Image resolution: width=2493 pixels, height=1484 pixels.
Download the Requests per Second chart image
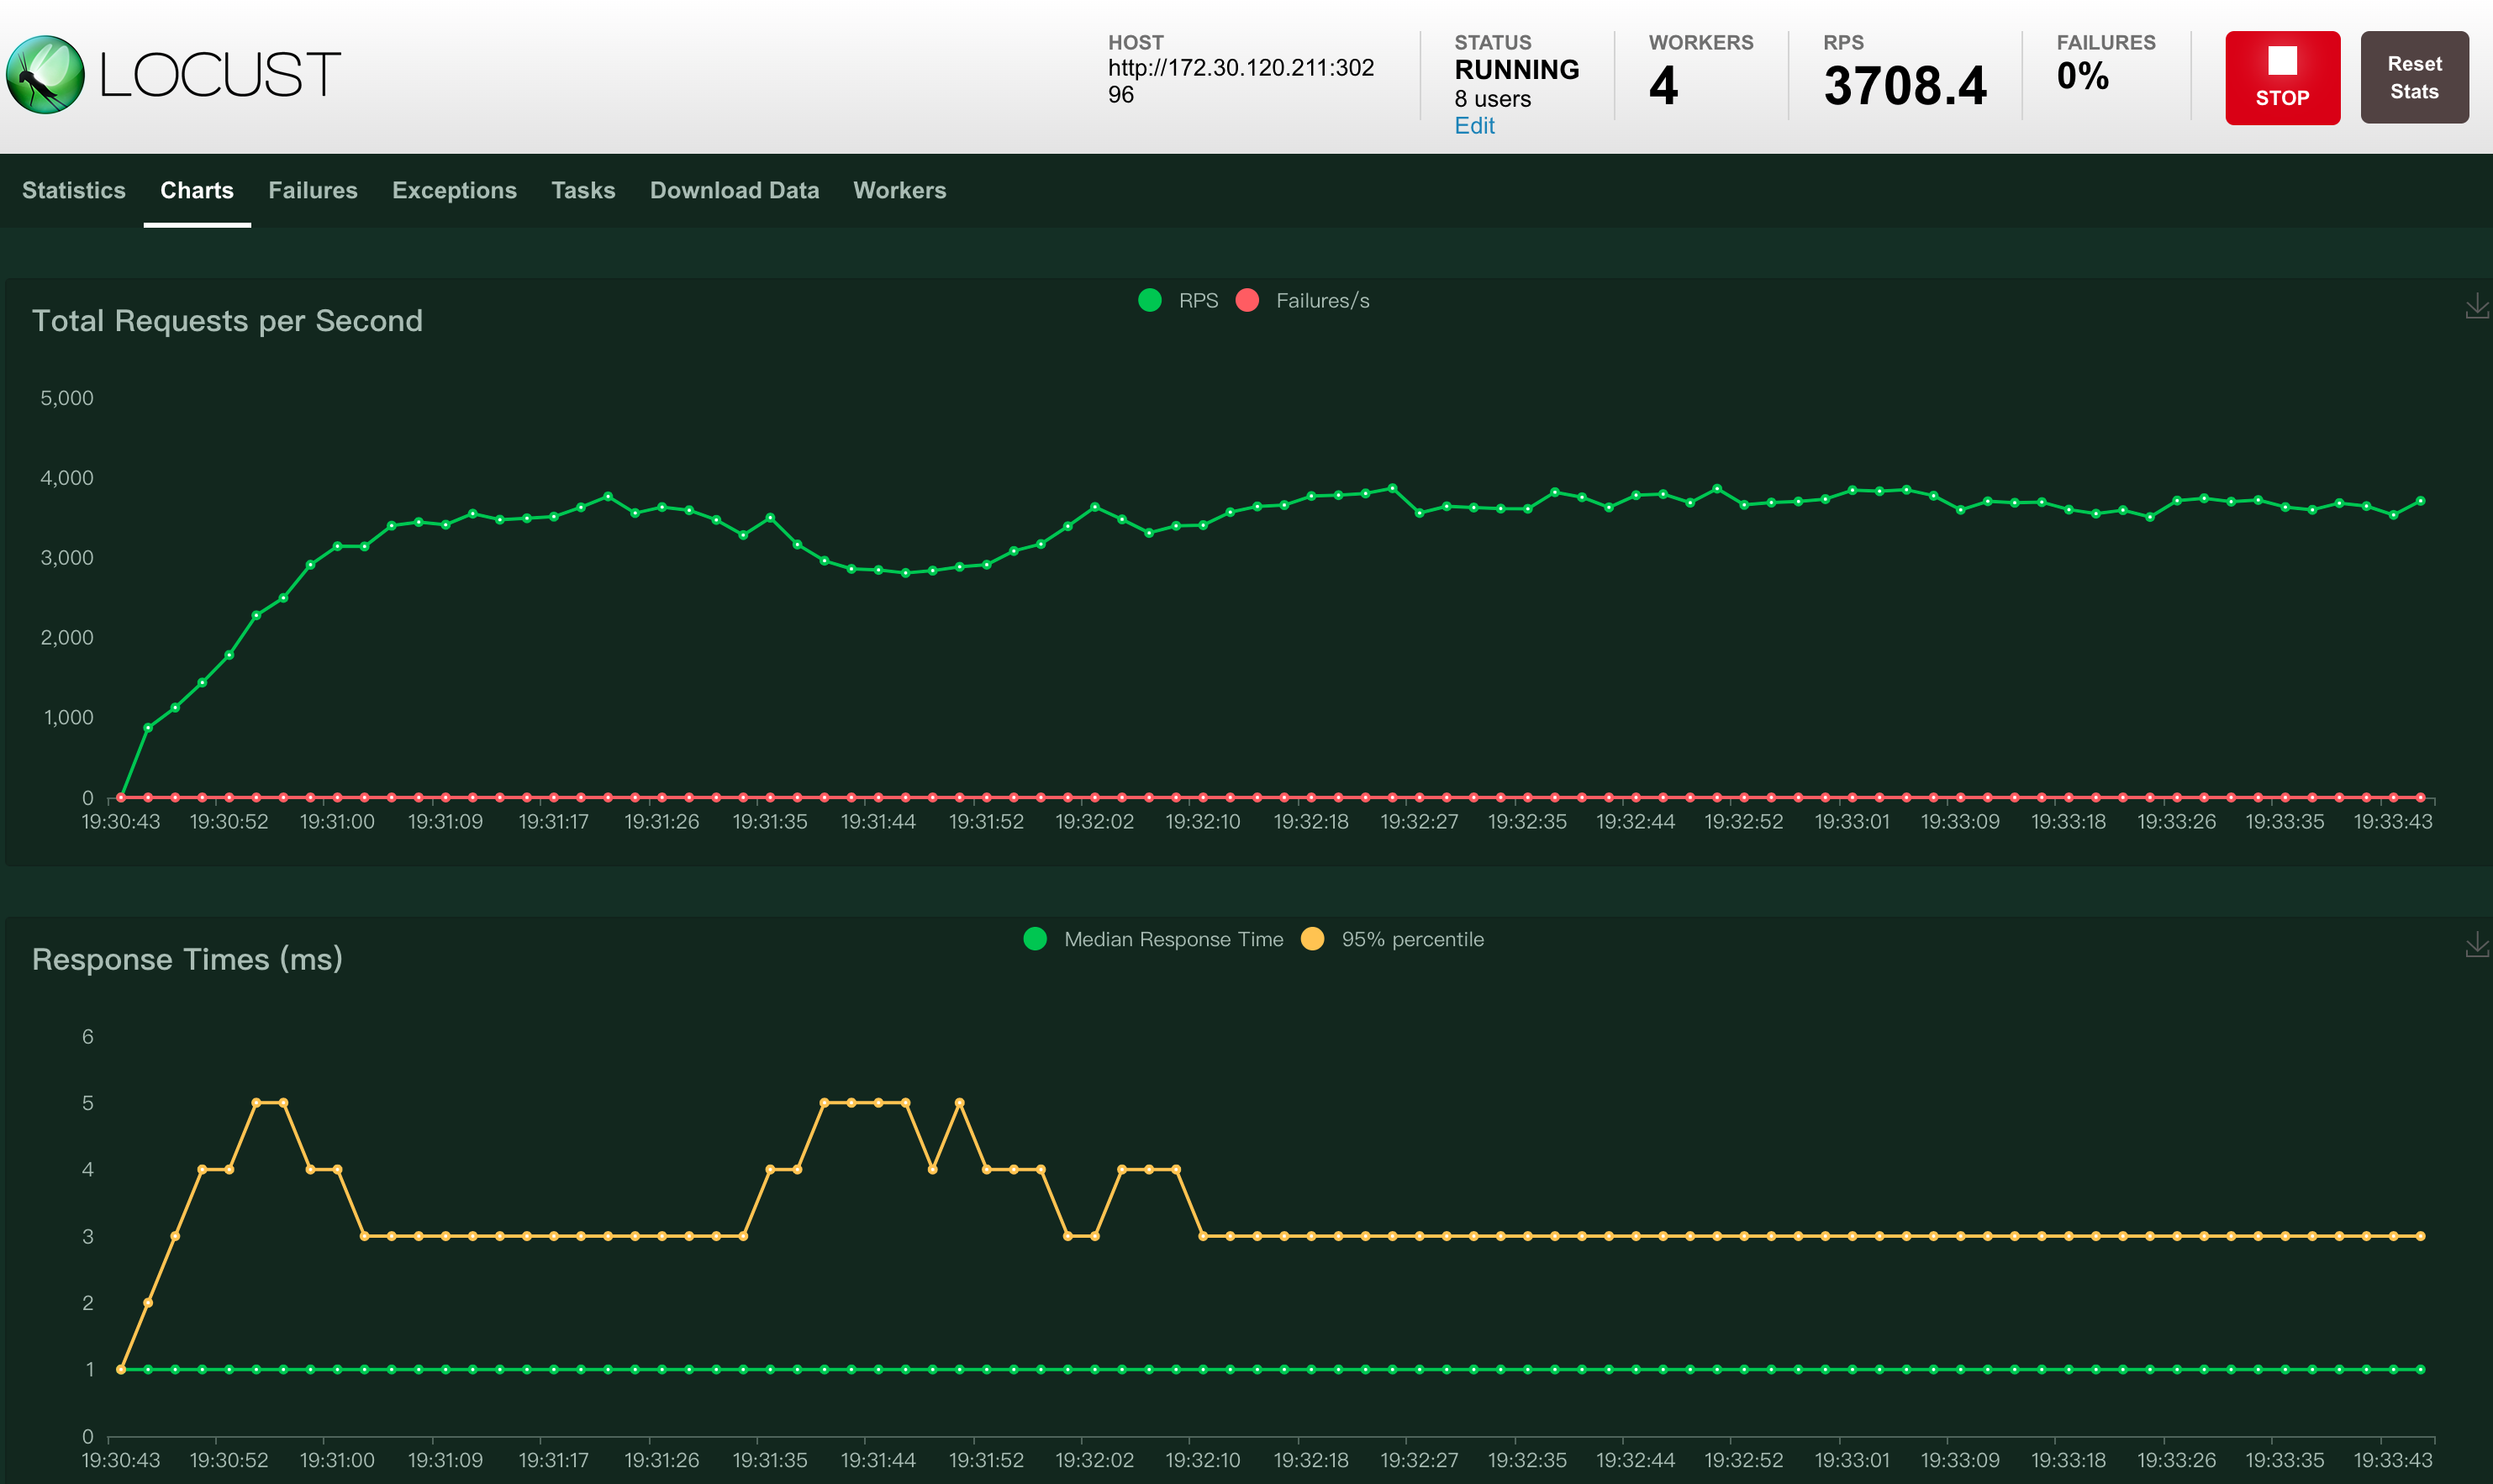coord(2476,306)
